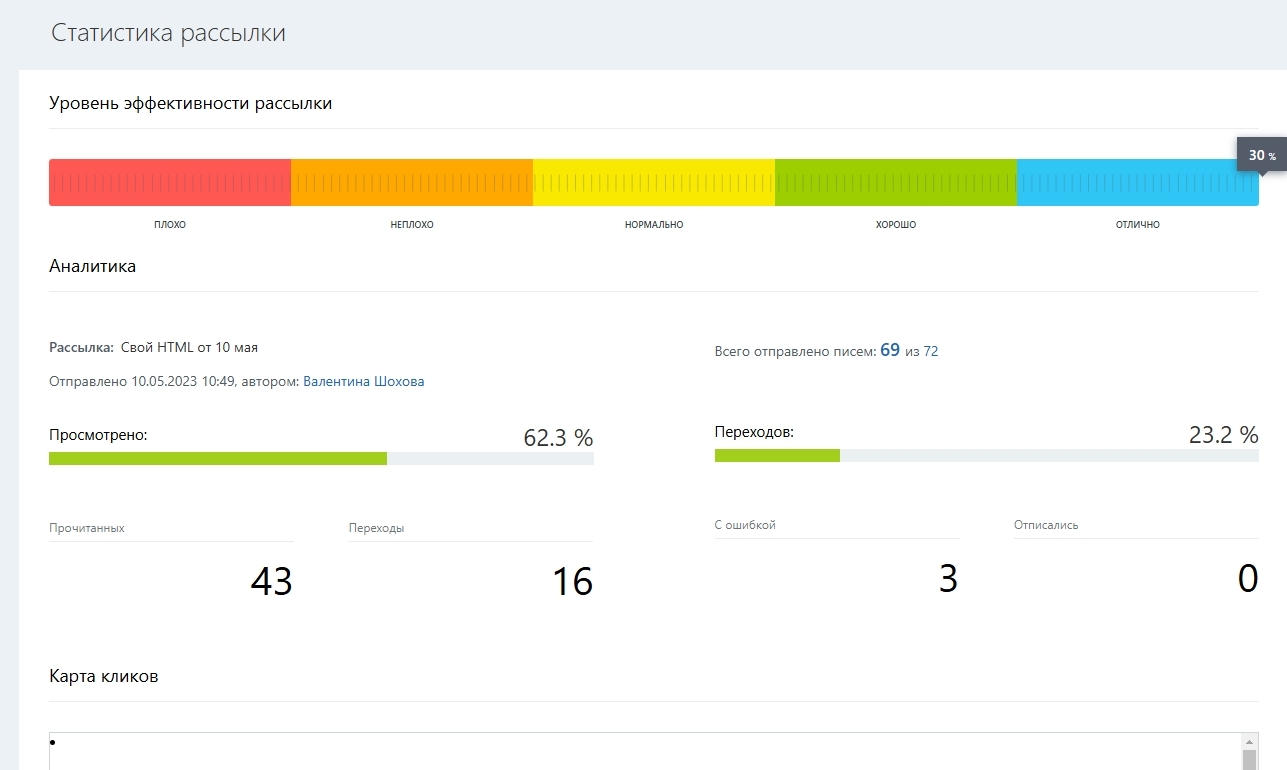Open the 72 total recipients link
Image resolution: width=1287 pixels, height=770 pixels.
click(x=931, y=352)
